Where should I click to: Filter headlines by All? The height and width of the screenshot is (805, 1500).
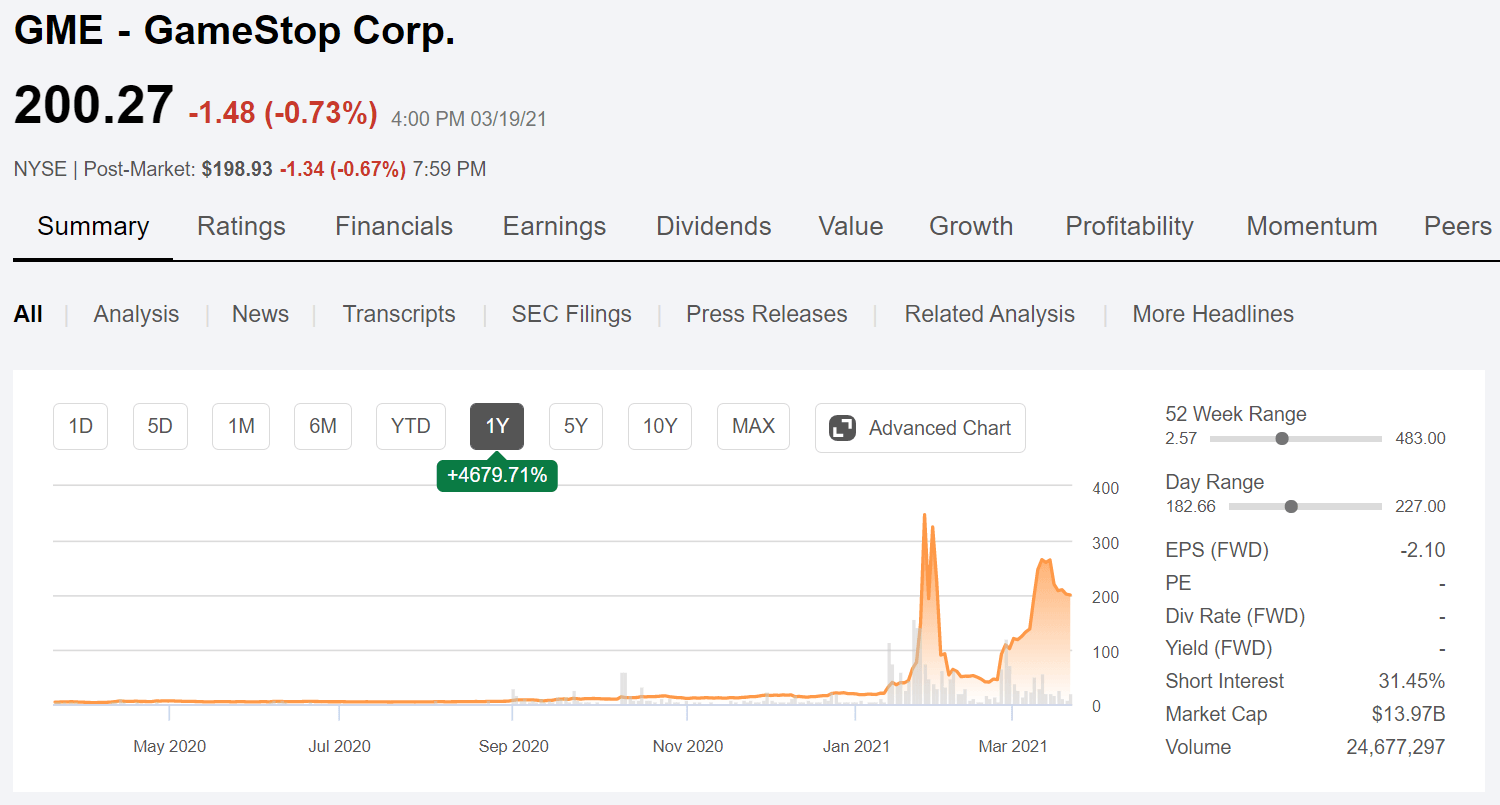[x=28, y=314]
